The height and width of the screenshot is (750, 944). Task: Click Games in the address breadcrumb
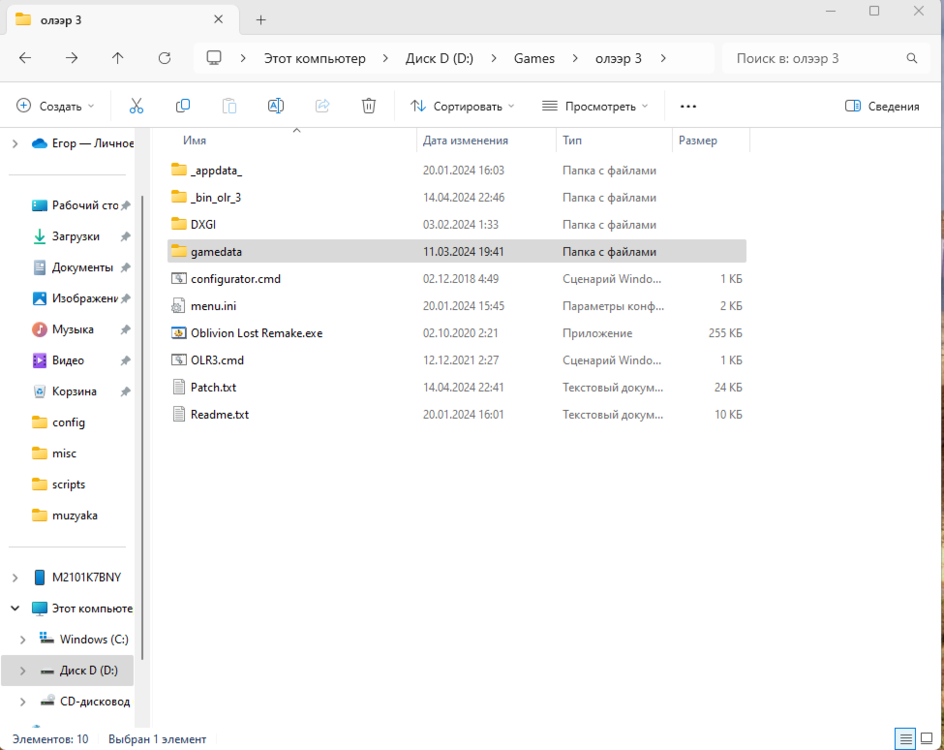(x=534, y=58)
